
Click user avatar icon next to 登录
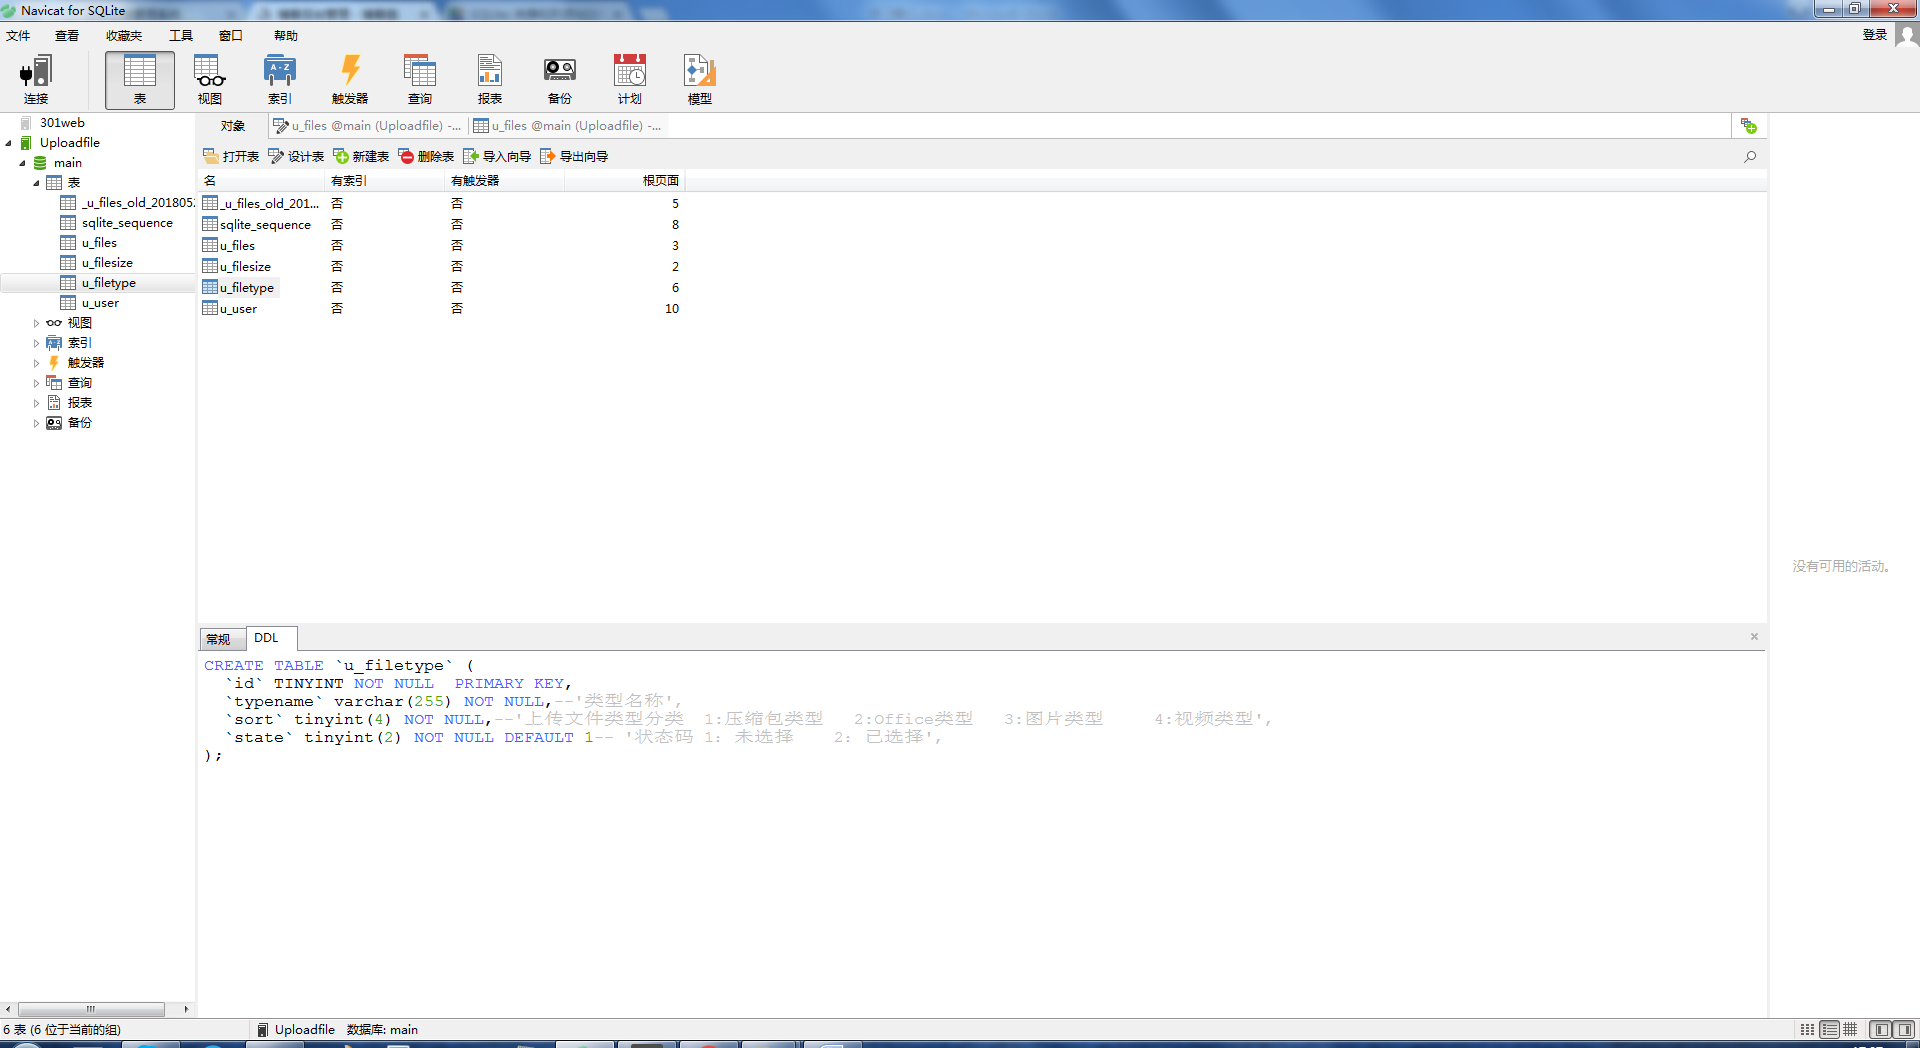coord(1907,35)
